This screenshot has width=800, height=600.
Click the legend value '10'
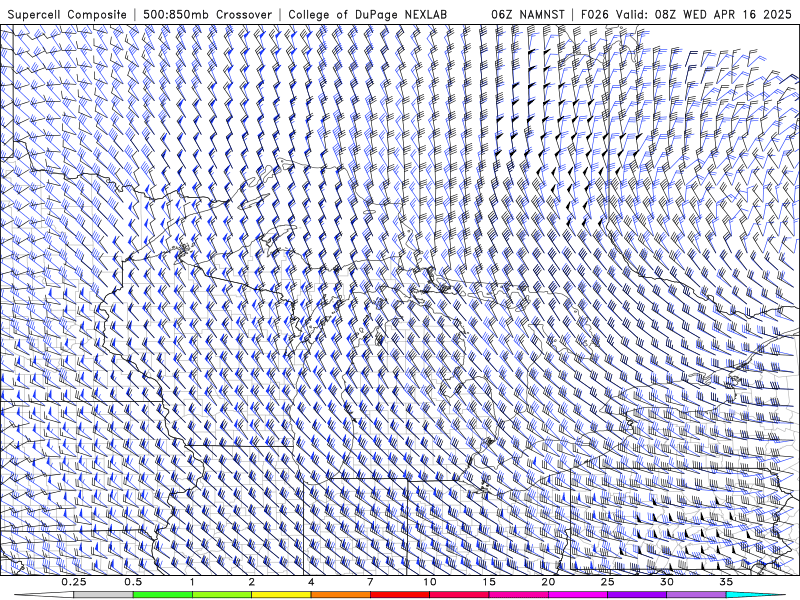point(430,582)
